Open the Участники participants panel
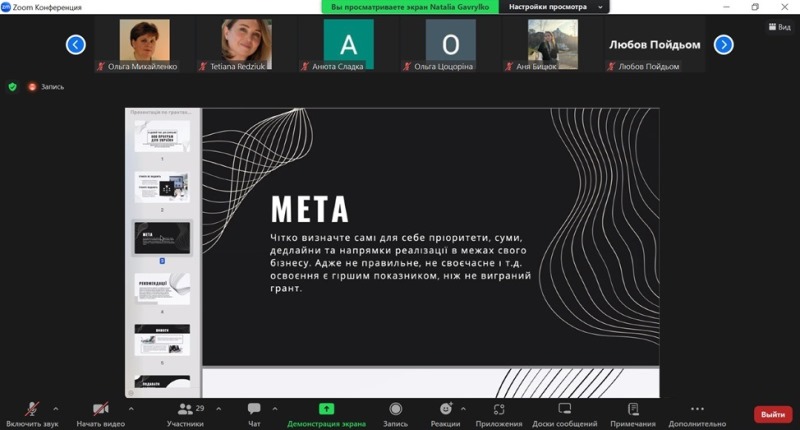The height and width of the screenshot is (430, 800). point(185,415)
